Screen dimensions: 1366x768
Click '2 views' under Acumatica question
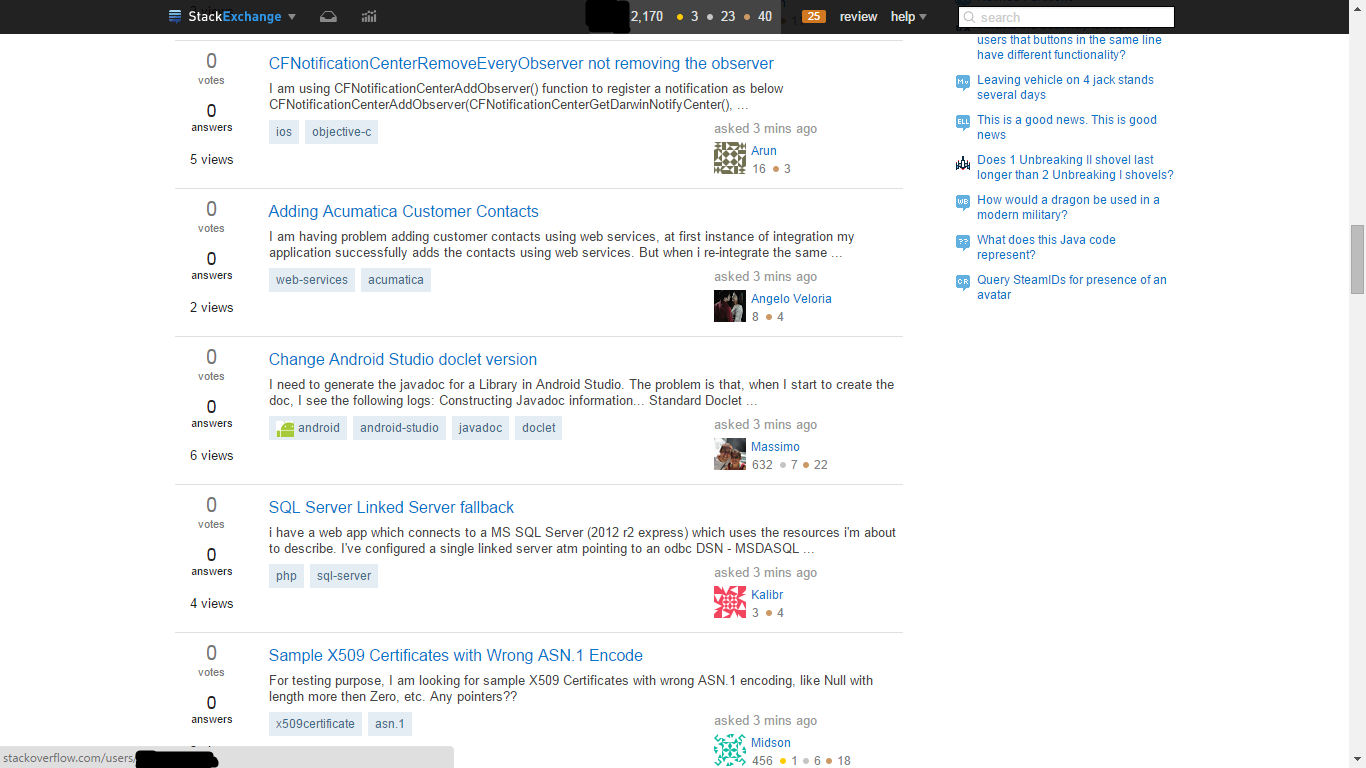click(212, 307)
